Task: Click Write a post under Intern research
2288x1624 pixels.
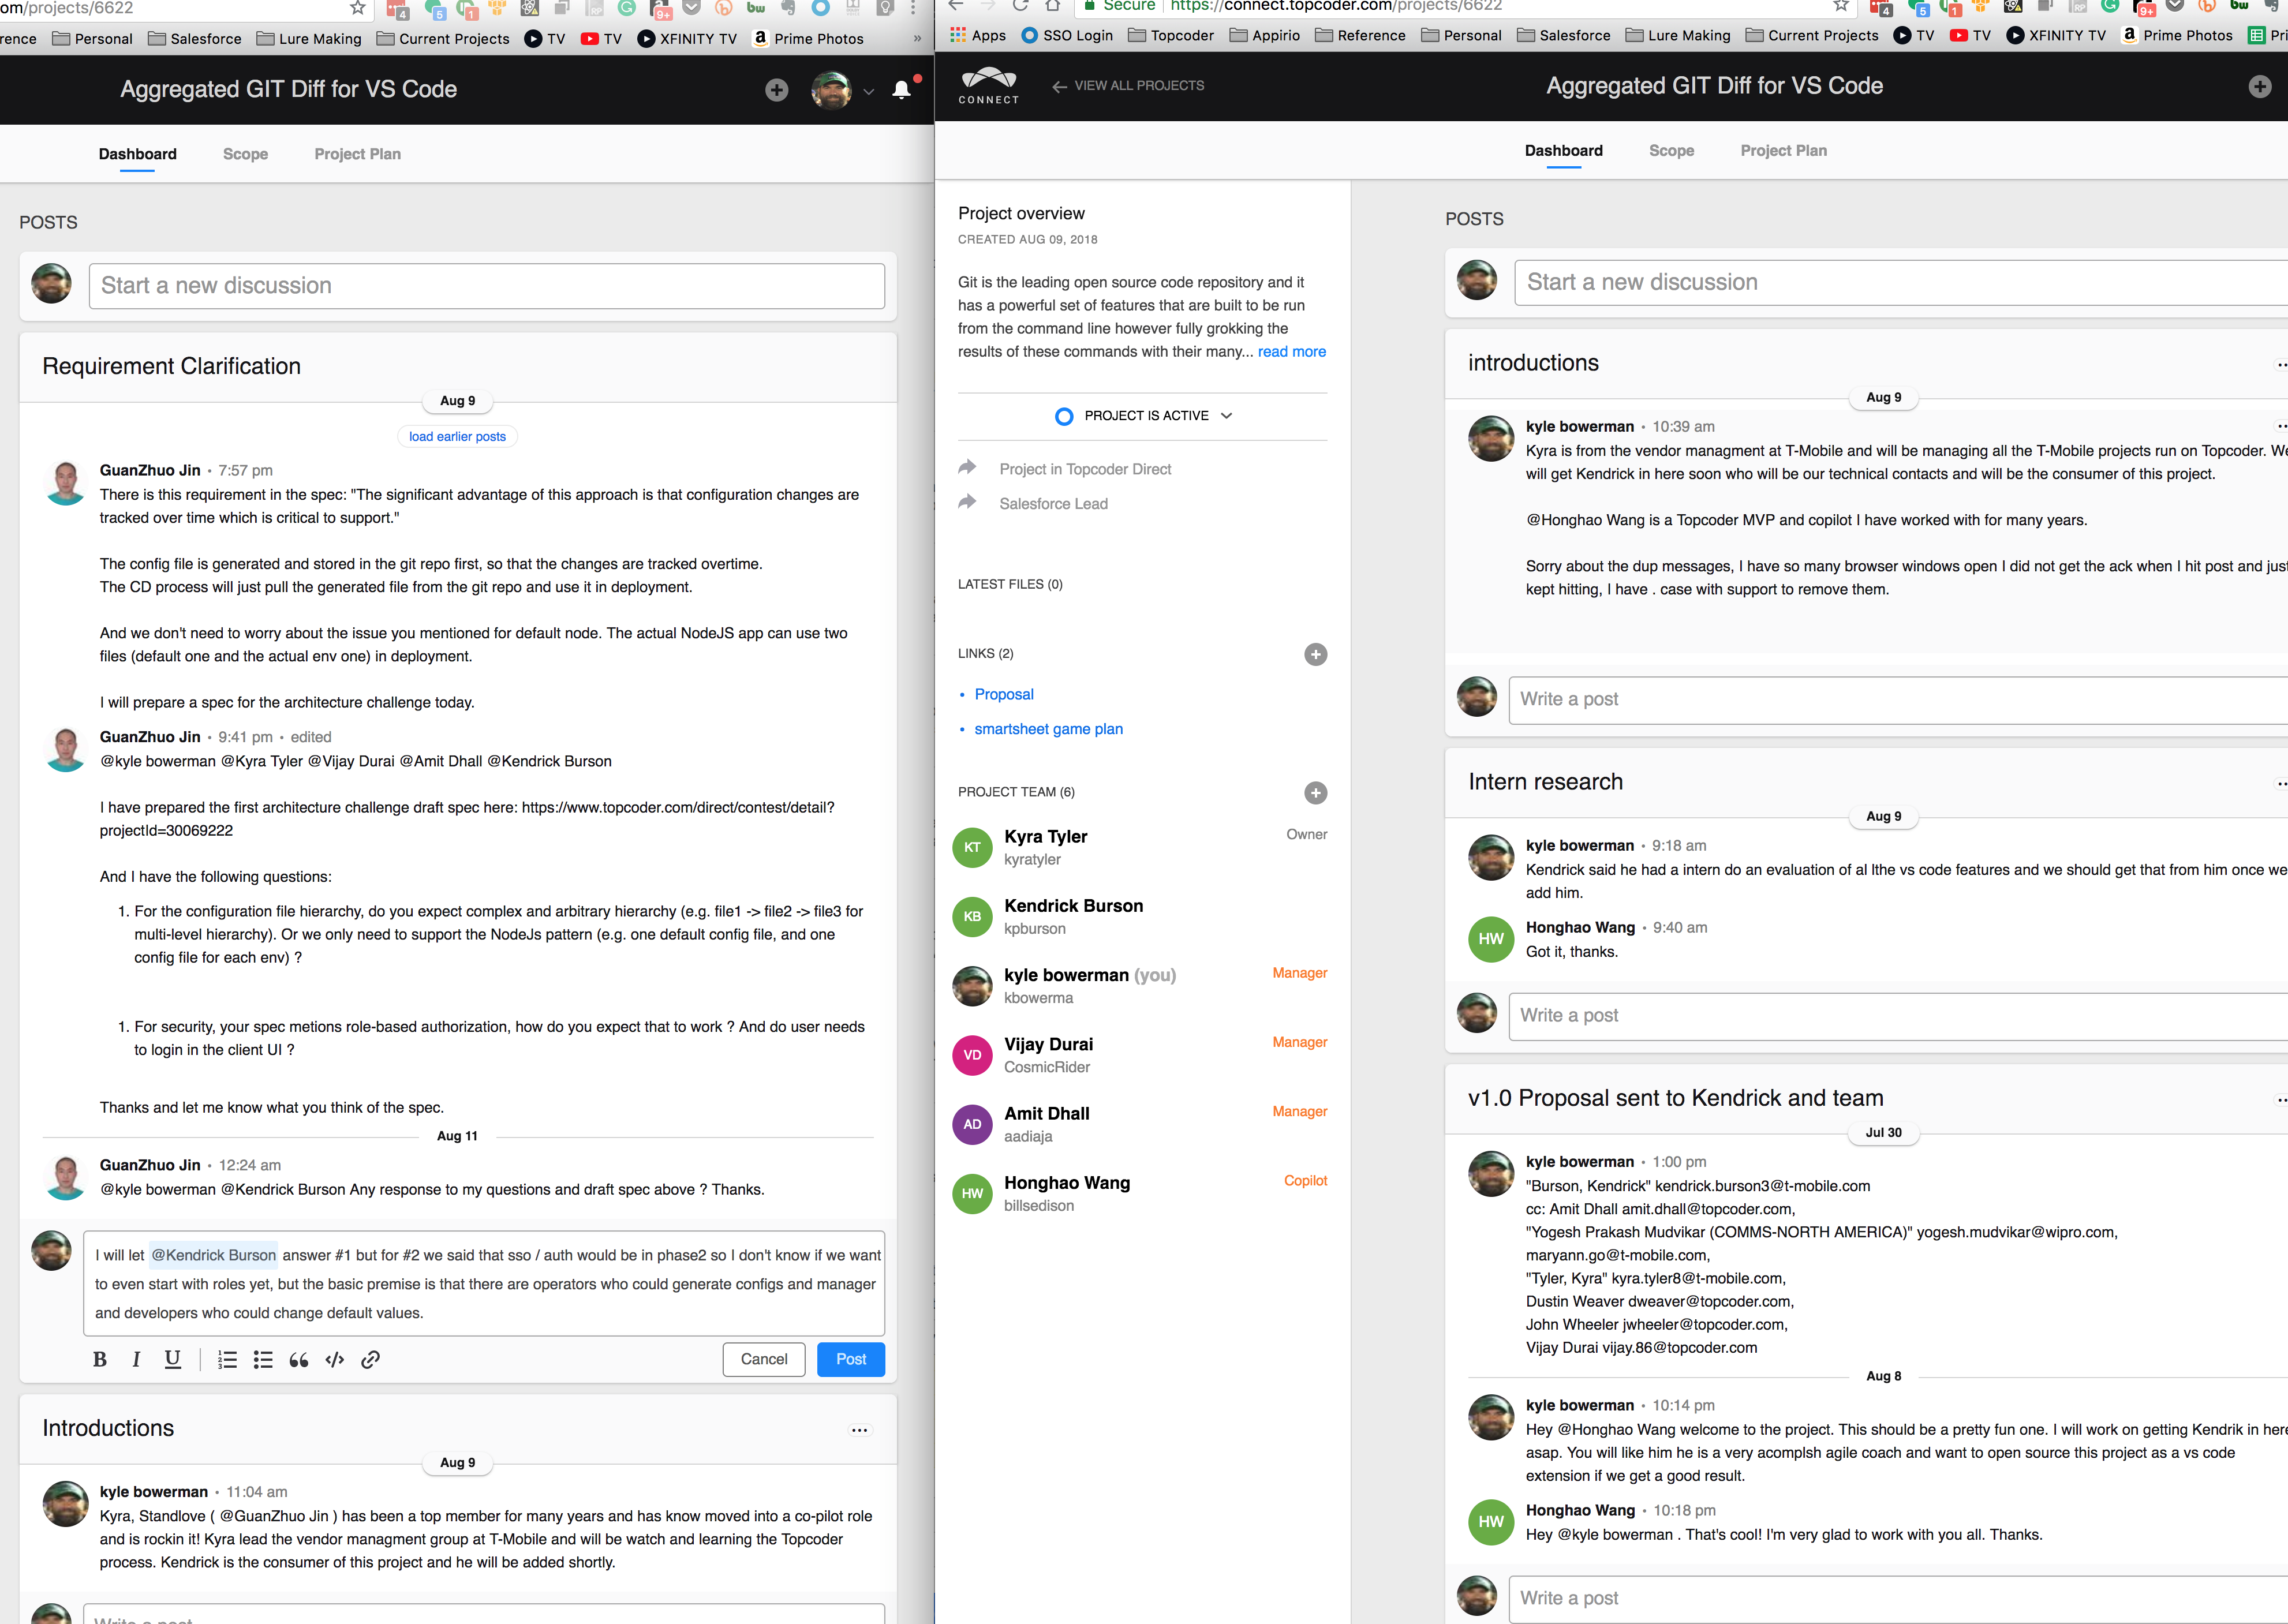Action: click(1898, 1016)
